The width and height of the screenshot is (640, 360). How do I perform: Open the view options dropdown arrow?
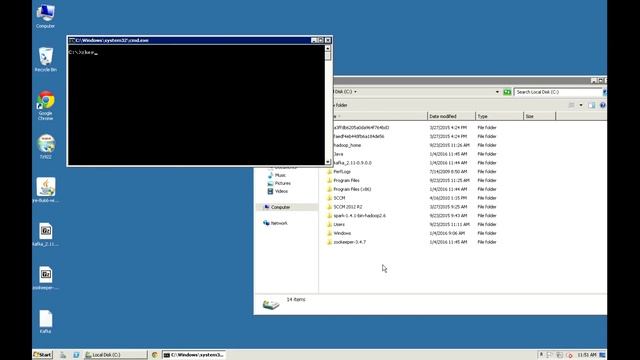pos(581,105)
